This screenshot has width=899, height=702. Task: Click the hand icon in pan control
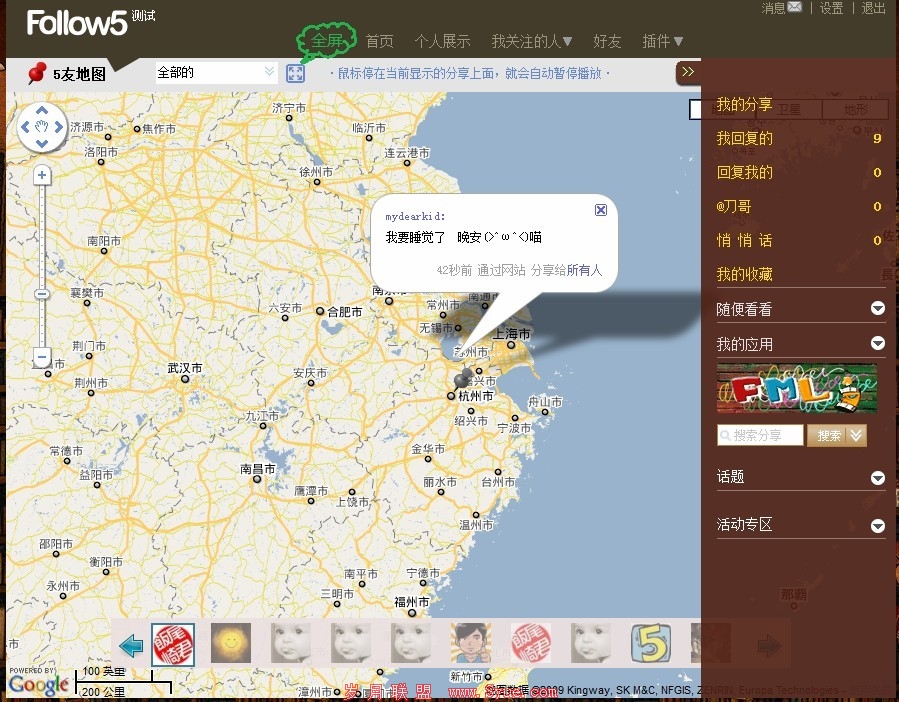pos(42,127)
